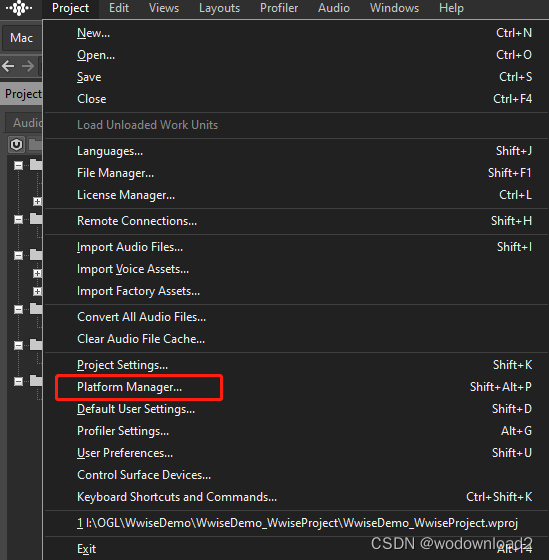Viewport: 549px width, 560px height.
Task: Select Convert All Audio Files...
Action: pyautogui.click(x=296, y=317)
